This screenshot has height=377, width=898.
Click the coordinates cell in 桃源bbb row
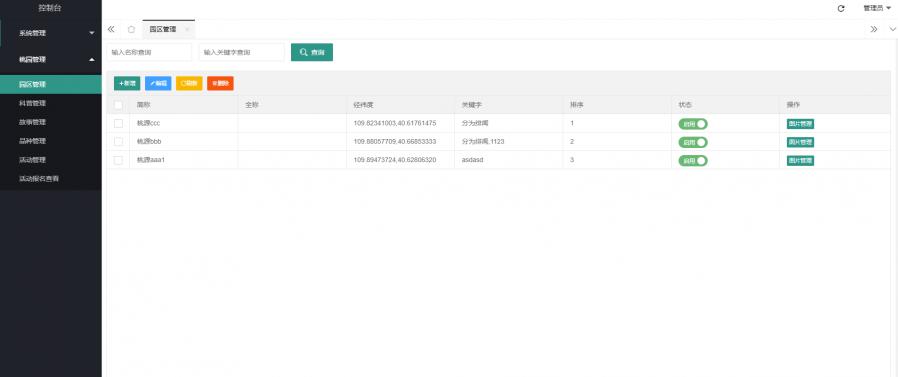401,142
